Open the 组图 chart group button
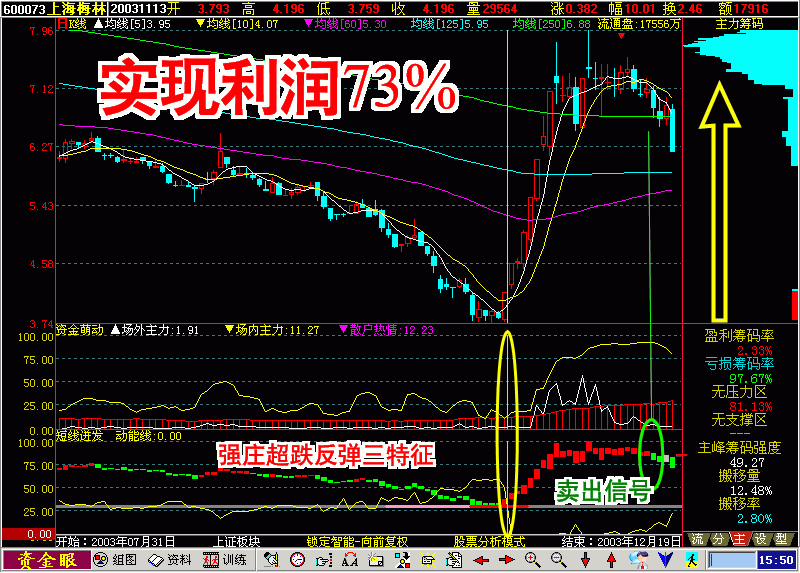The width and height of the screenshot is (800, 573). (115, 560)
